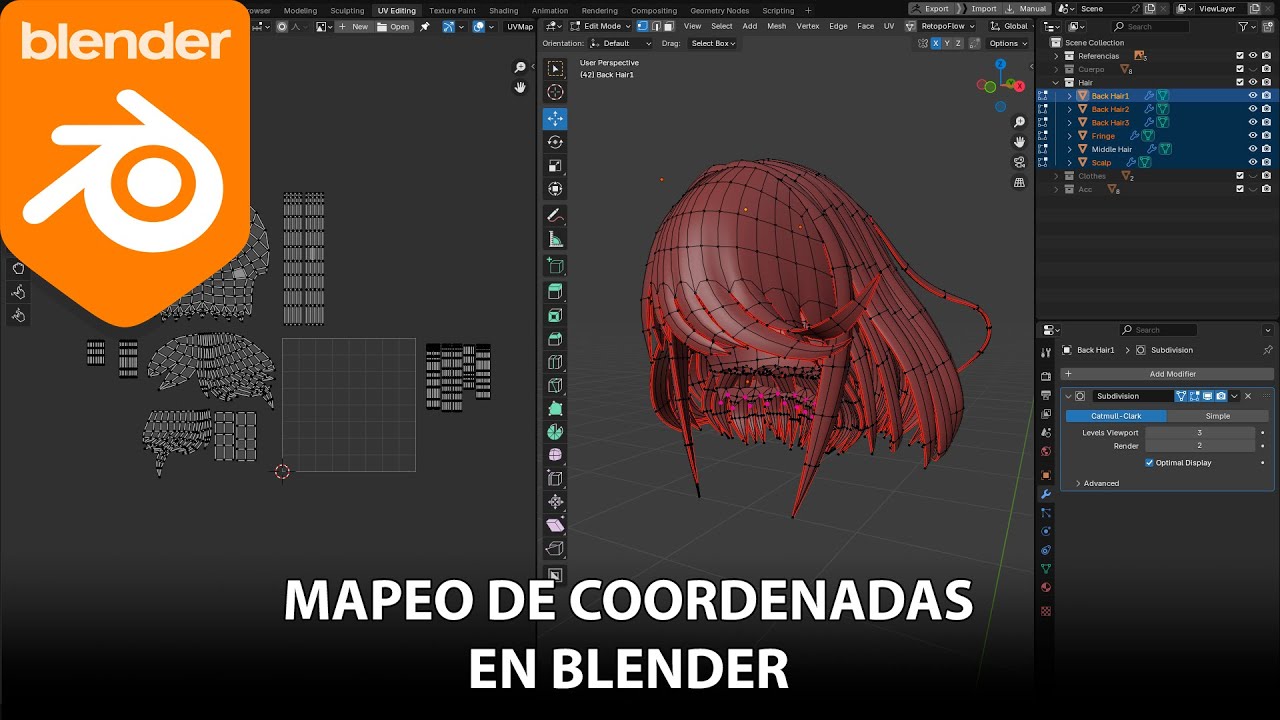1280x720 pixels.
Task: Select the Simple subdivision type
Action: point(1218,416)
